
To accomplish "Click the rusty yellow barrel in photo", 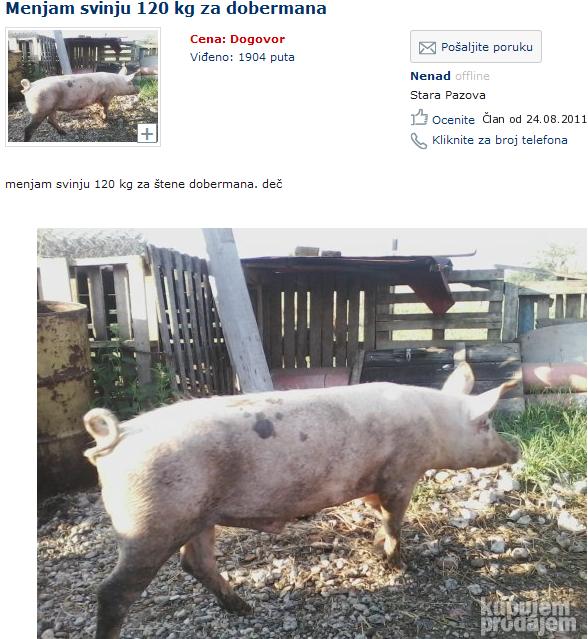I will (63, 391).
